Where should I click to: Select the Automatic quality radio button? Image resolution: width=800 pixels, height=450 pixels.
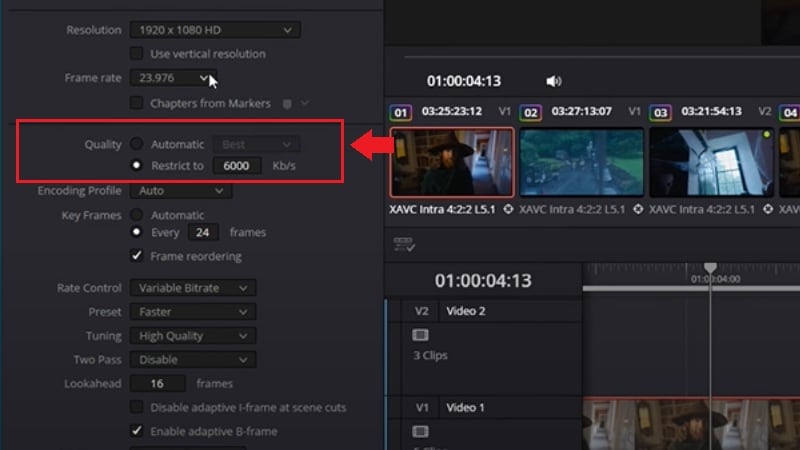pos(136,143)
